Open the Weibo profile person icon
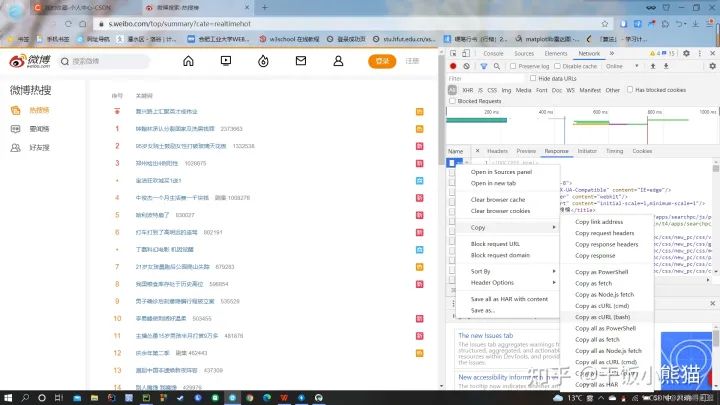Screen dimensions: 720x405 [x=338, y=61]
